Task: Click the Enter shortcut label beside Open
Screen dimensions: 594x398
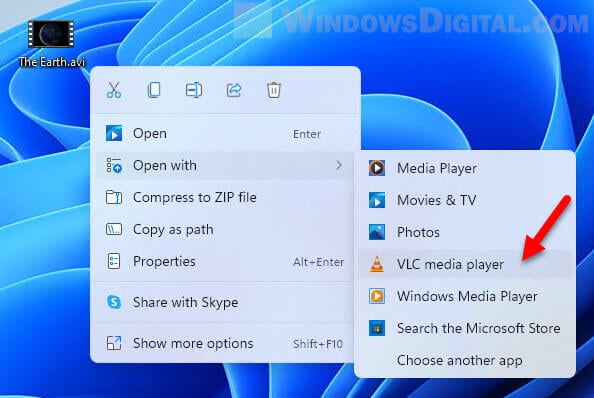Action: point(307,134)
